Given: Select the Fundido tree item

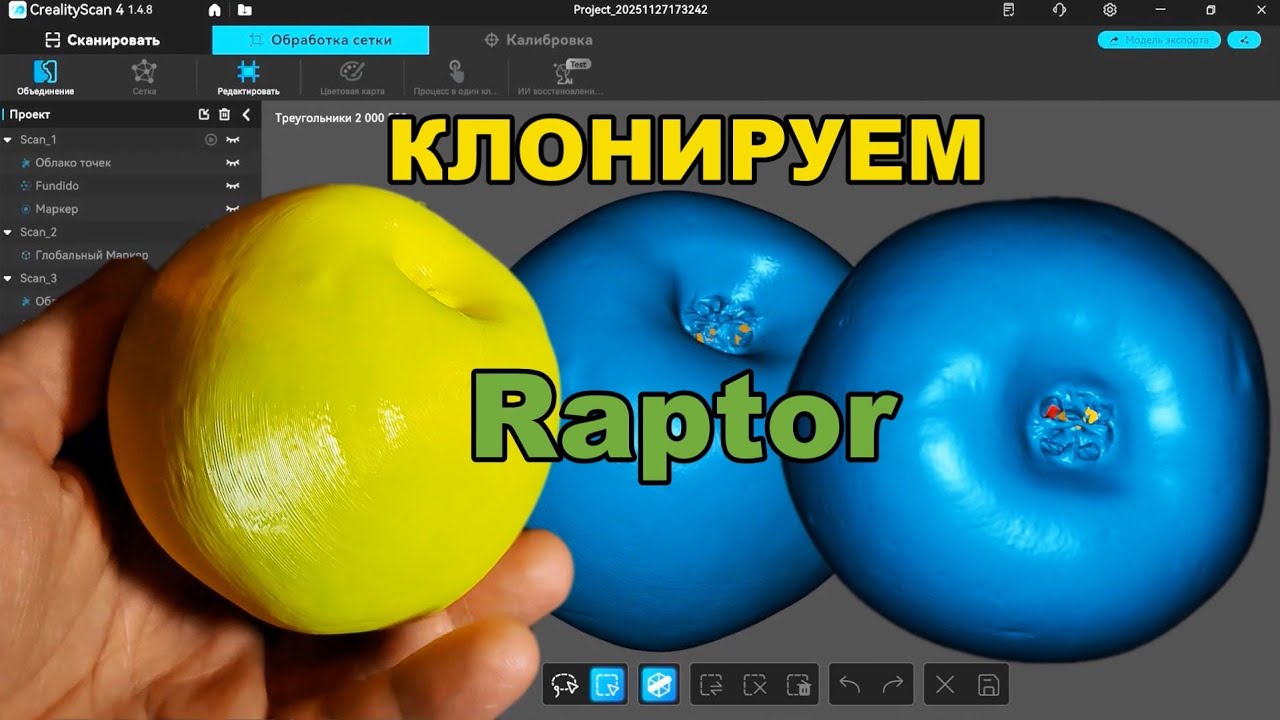Looking at the screenshot, I should coord(56,186).
